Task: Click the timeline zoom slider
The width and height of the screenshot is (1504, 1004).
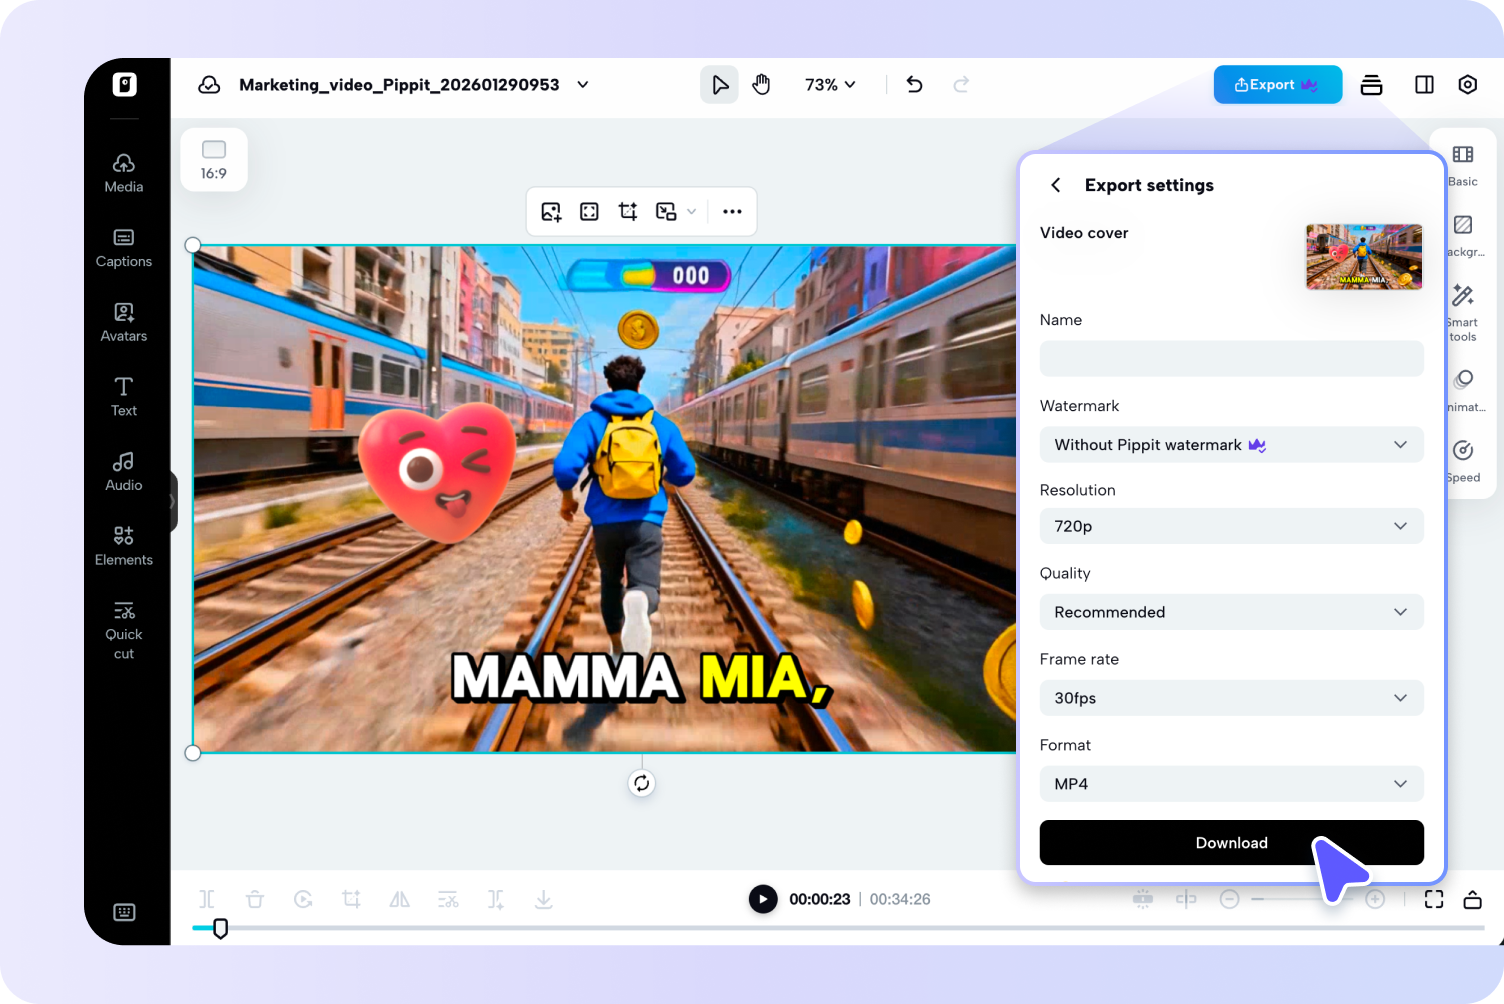Action: click(x=1302, y=899)
